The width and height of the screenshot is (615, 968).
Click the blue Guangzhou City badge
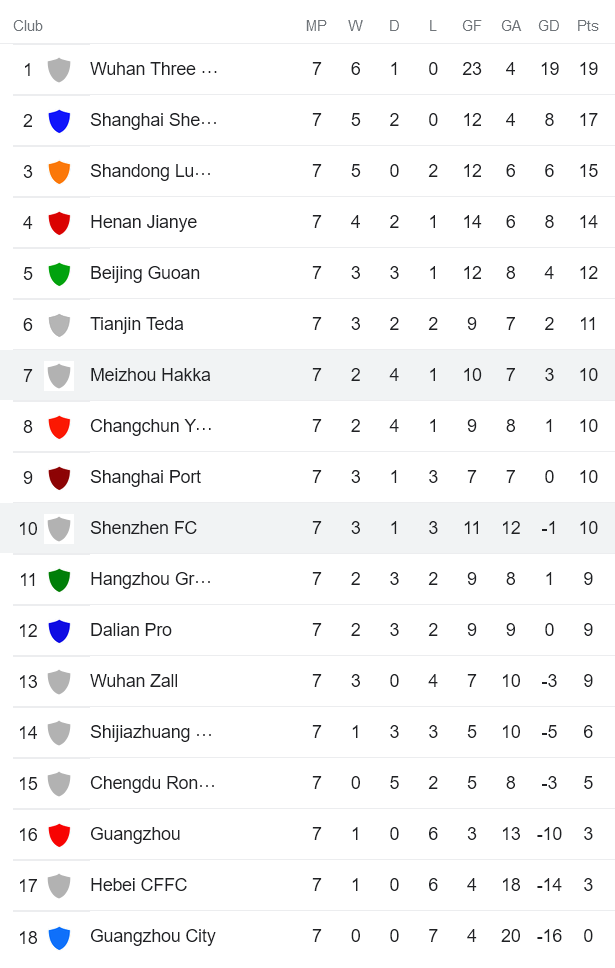[59, 936]
